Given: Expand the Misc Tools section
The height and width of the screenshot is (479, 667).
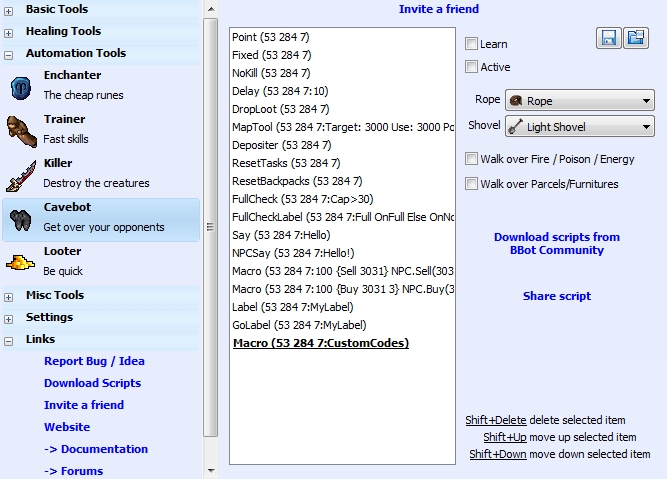Looking at the screenshot, I should click(x=10, y=296).
